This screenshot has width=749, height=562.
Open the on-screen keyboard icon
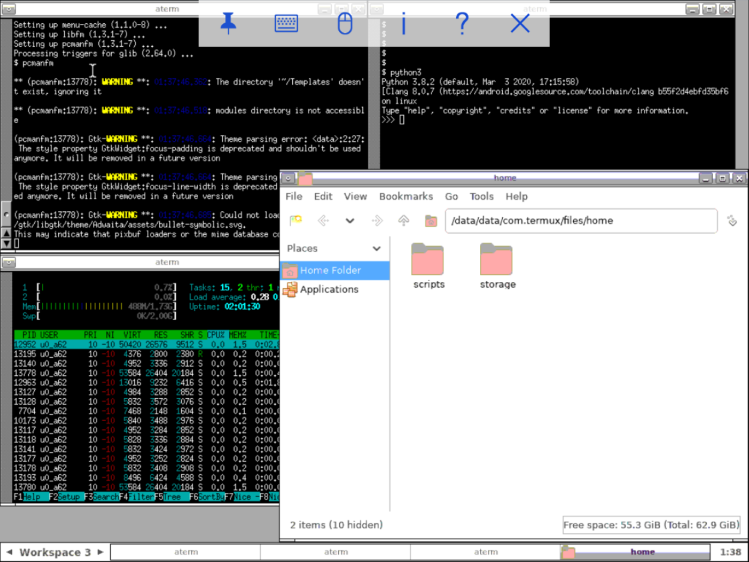coord(286,24)
